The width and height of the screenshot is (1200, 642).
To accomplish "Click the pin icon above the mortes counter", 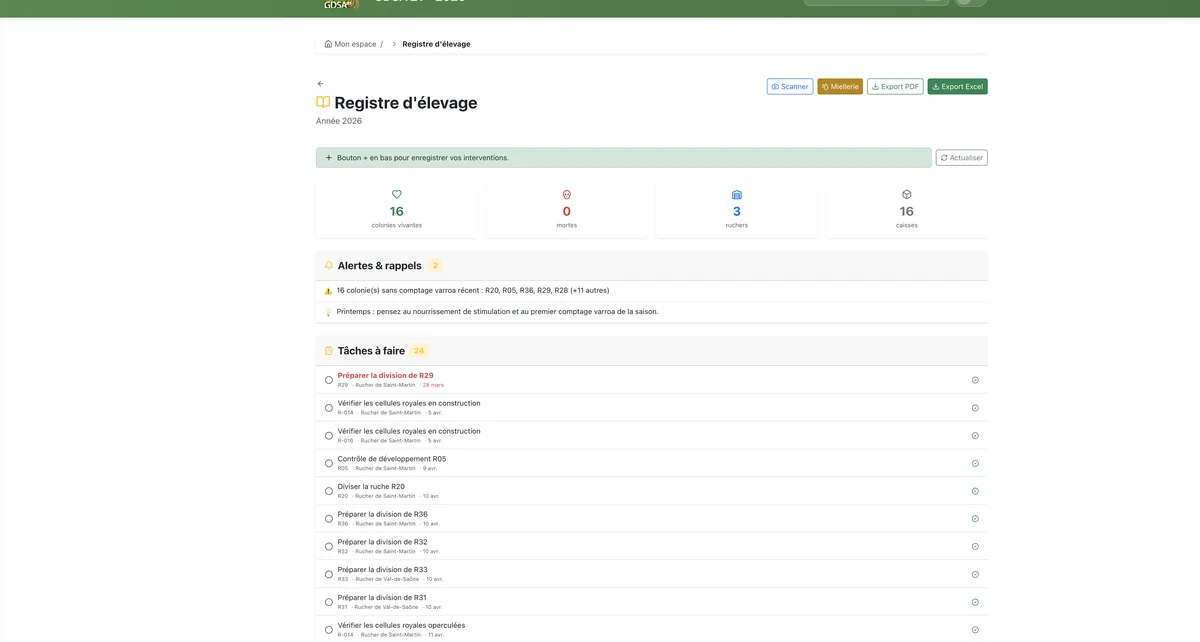I will 566,194.
